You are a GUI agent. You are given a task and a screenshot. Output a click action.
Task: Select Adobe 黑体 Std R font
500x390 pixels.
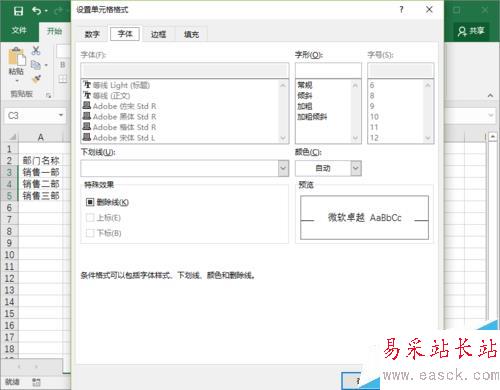[x=119, y=117]
